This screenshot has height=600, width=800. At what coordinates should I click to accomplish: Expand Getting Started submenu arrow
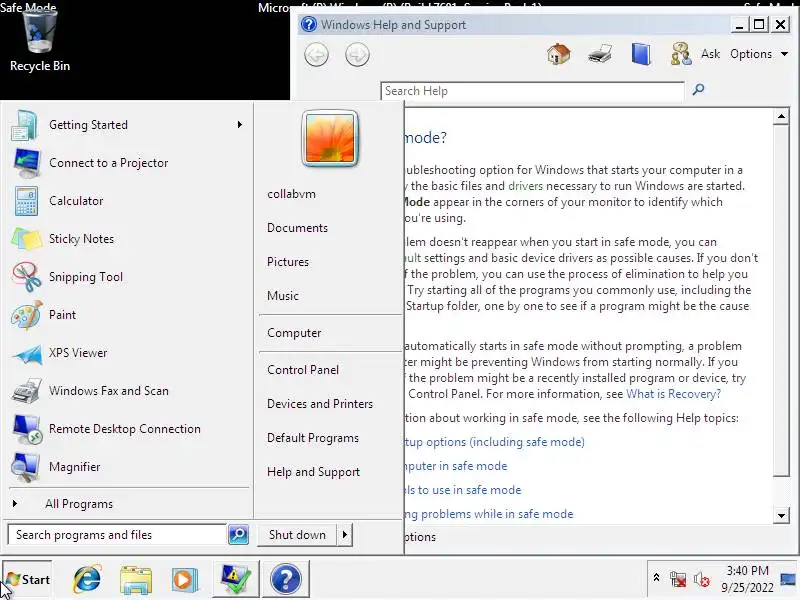(240, 125)
